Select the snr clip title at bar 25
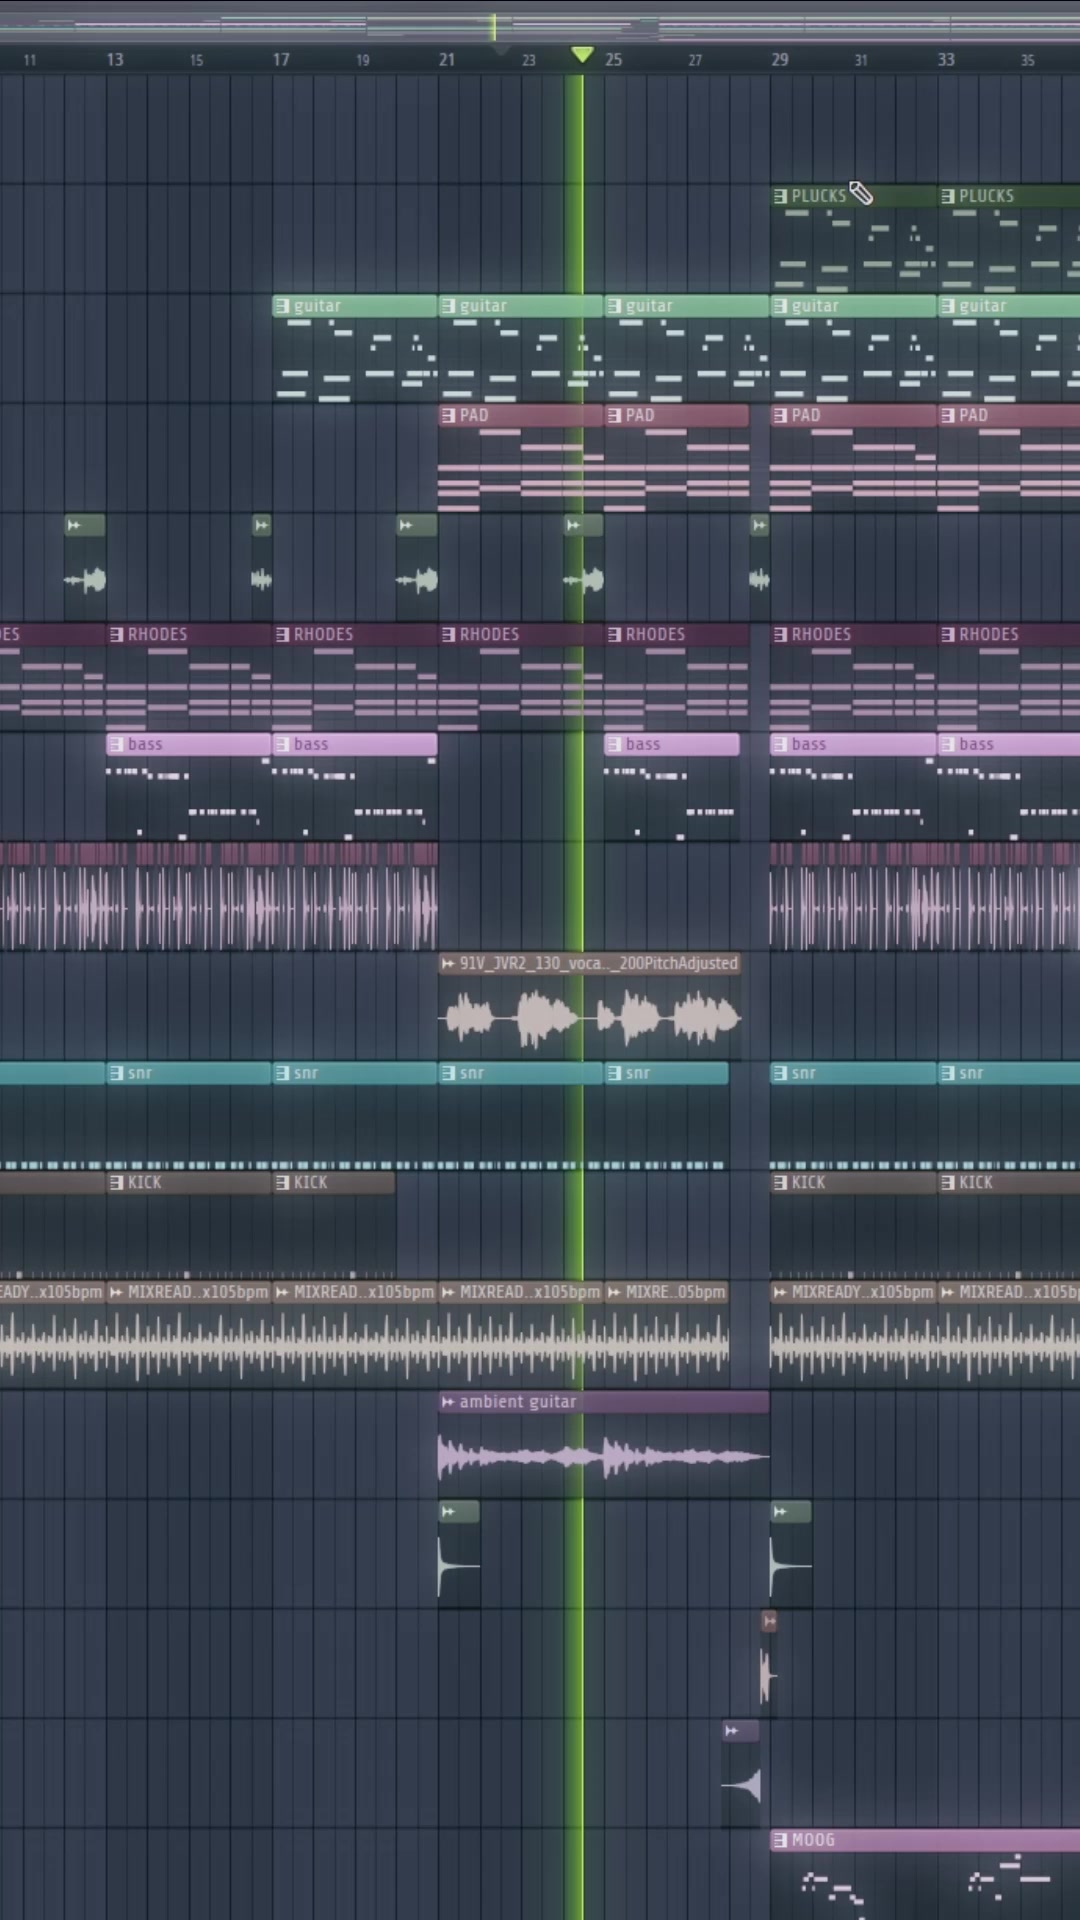The height and width of the screenshot is (1920, 1080). click(637, 1073)
